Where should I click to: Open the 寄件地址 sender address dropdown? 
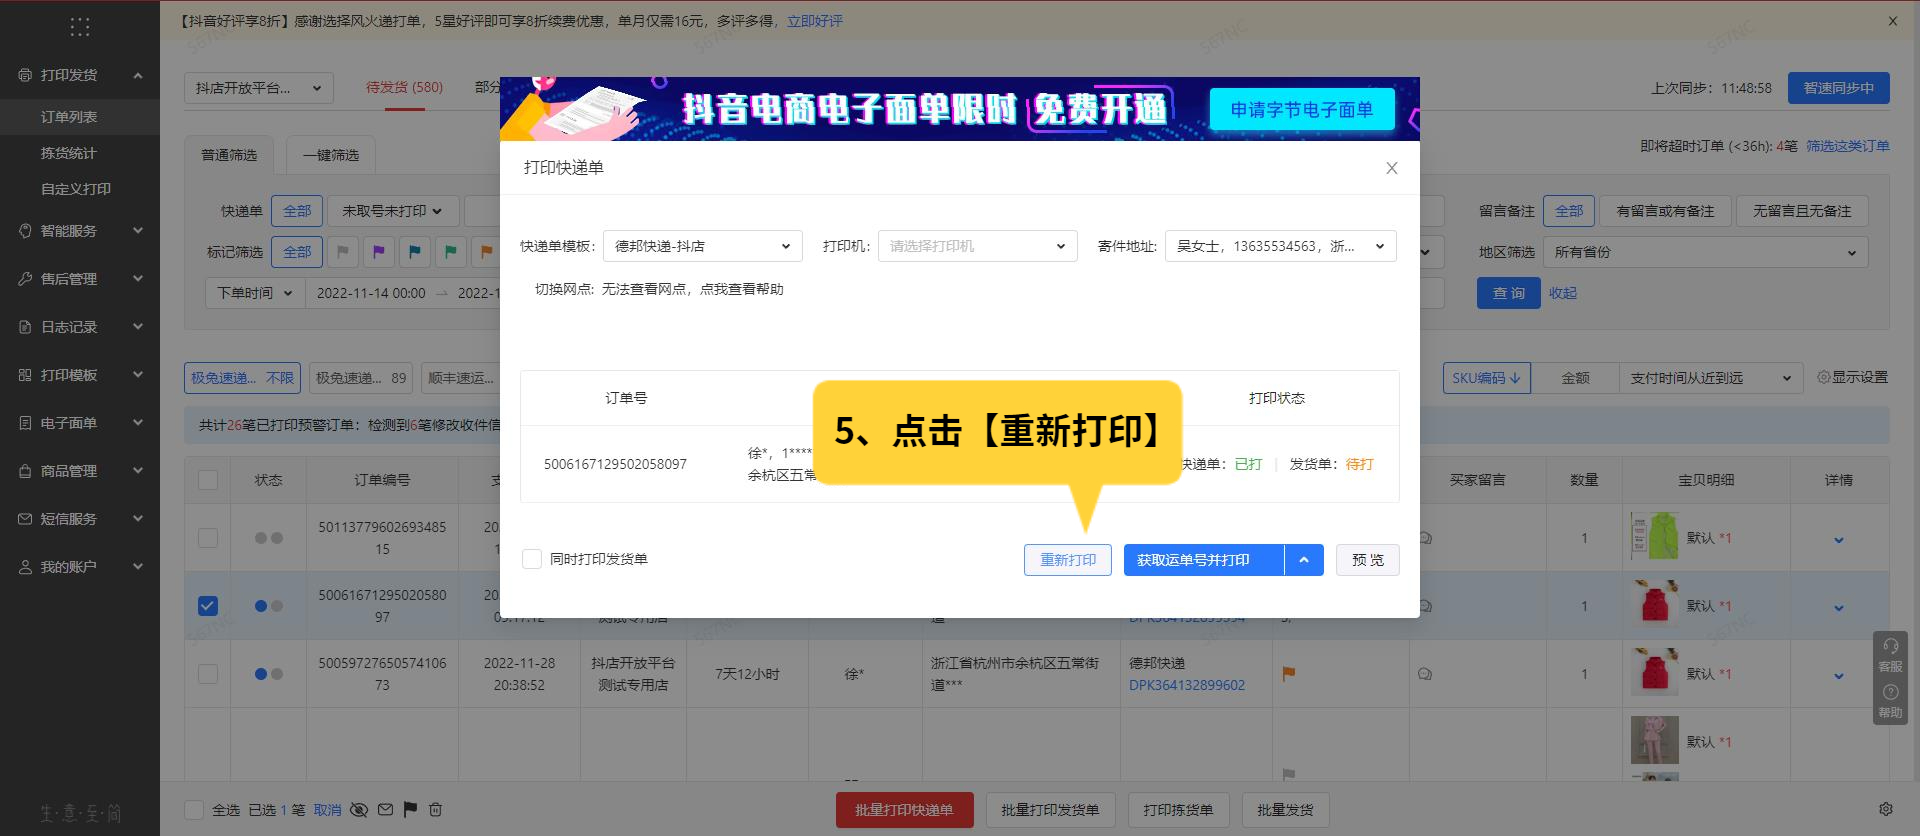[x=1281, y=246]
